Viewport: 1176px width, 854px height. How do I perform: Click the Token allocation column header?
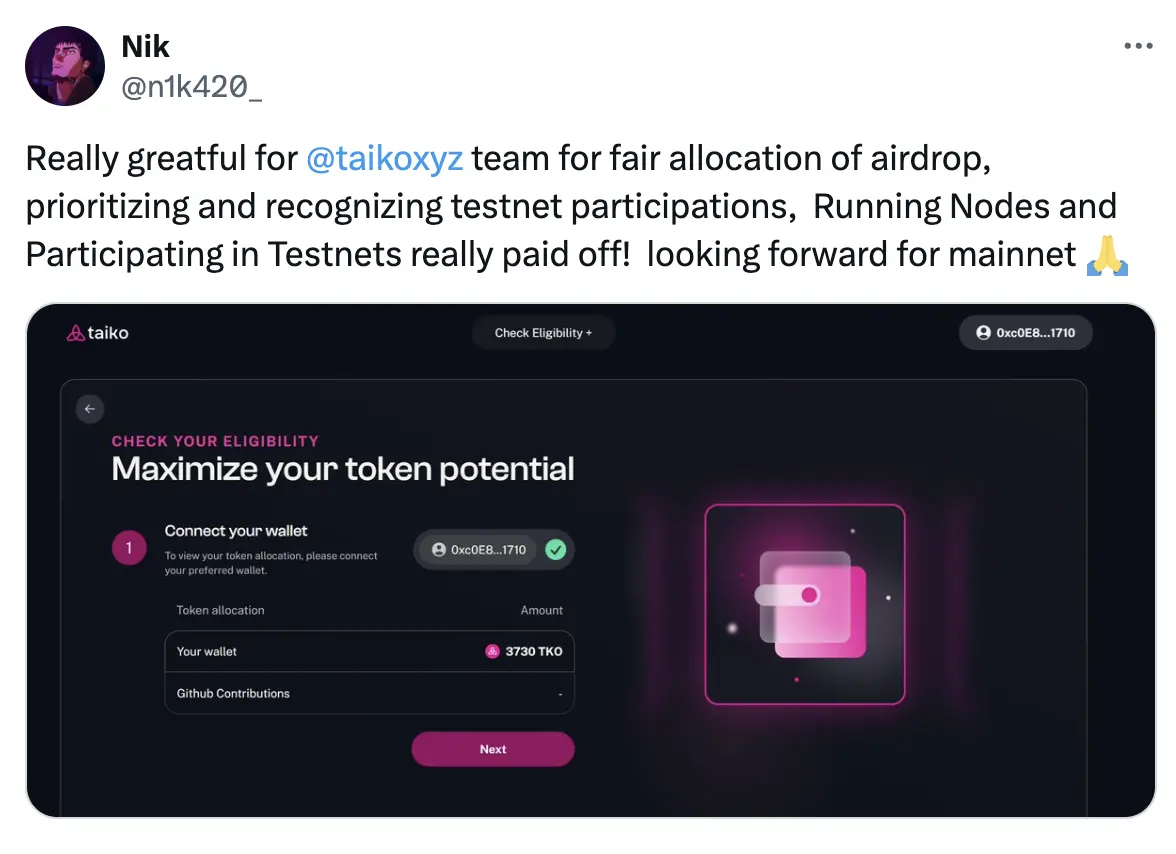(x=221, y=610)
